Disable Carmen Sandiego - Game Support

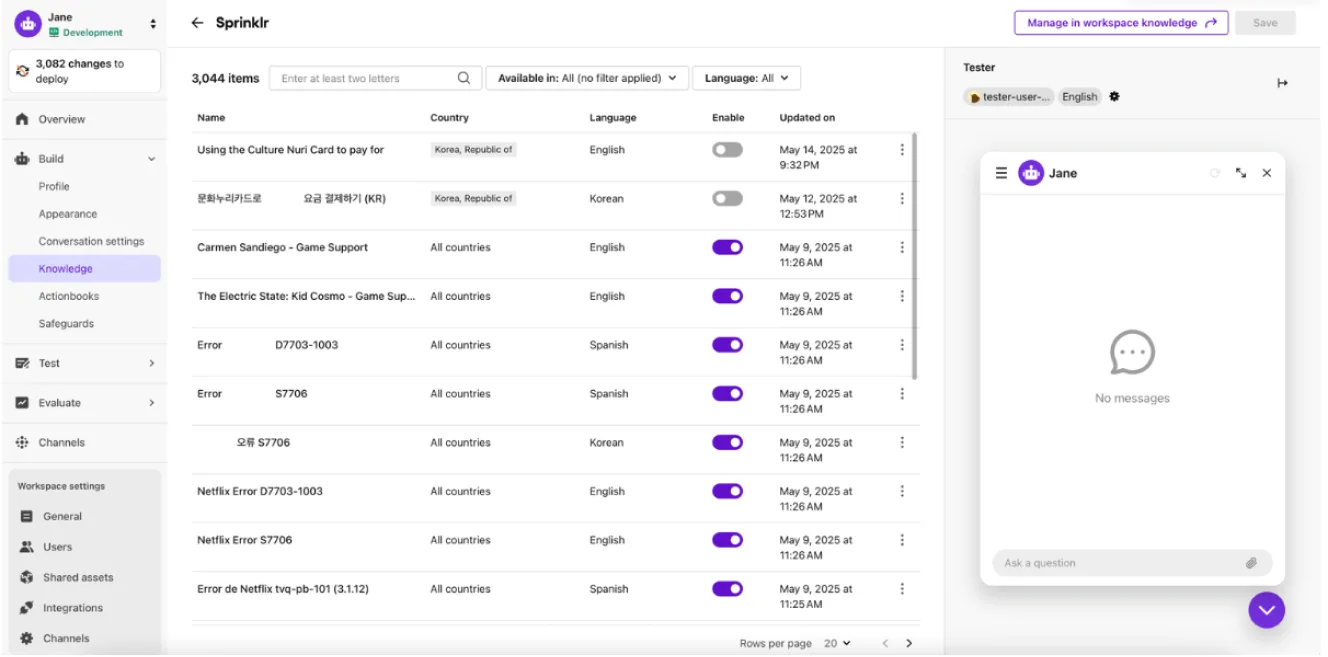tap(727, 247)
